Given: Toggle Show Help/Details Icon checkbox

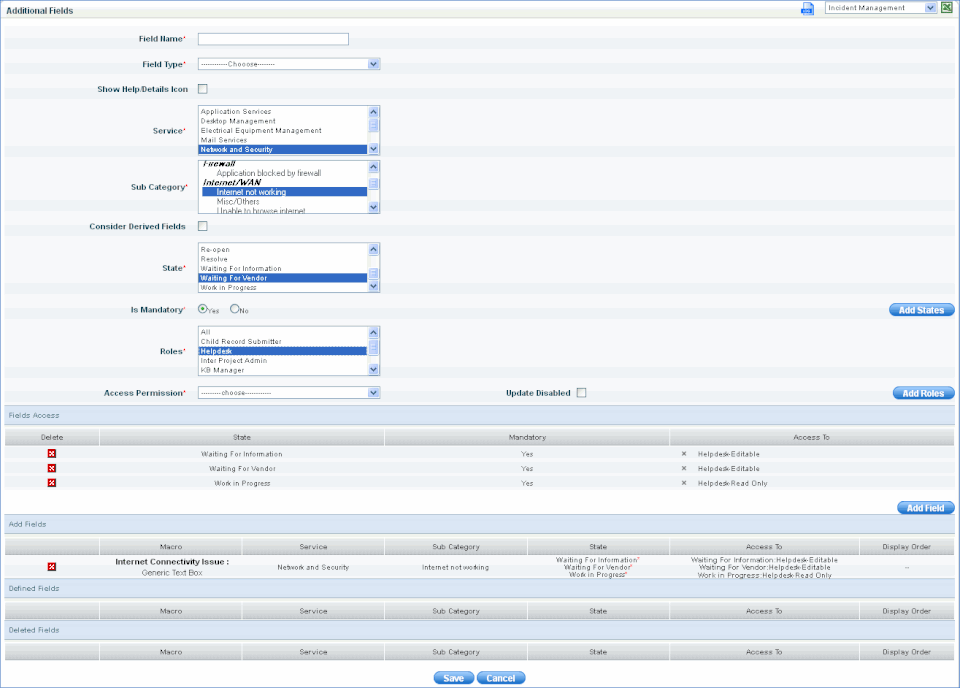Looking at the screenshot, I should (203, 89).
